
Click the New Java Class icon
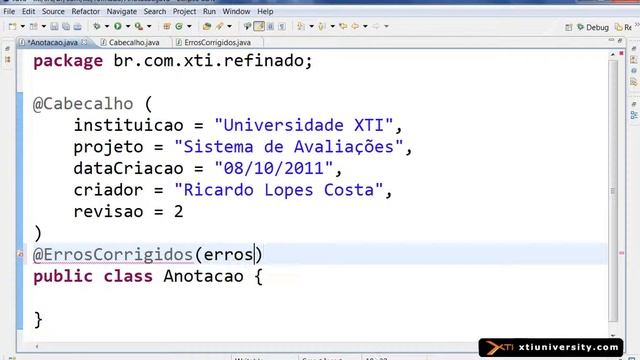point(179,27)
